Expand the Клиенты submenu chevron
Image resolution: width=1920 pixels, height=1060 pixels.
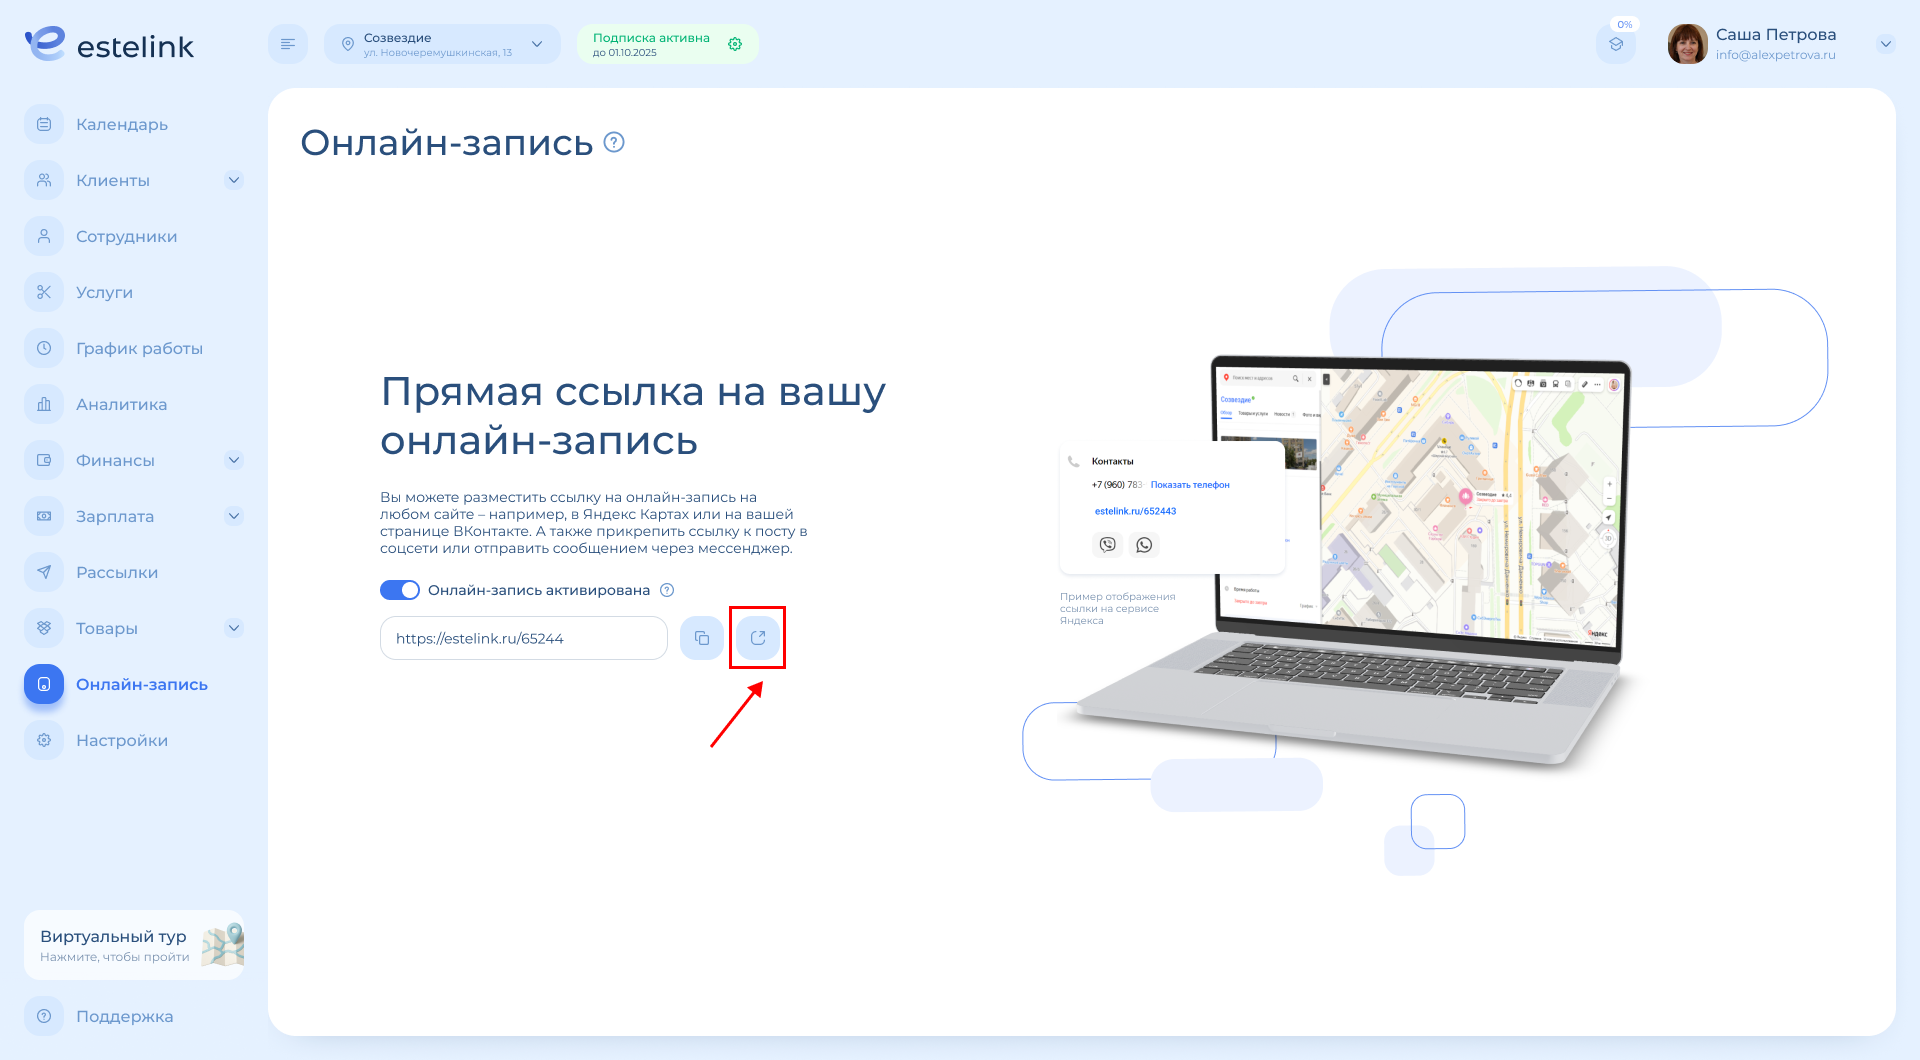(234, 180)
